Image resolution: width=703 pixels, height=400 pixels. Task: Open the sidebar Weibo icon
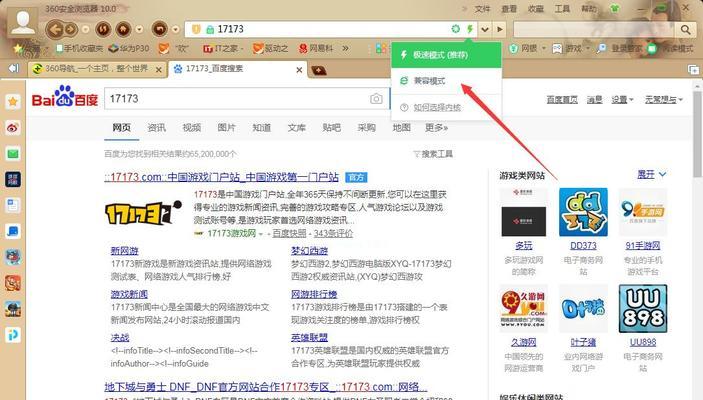(x=13, y=128)
